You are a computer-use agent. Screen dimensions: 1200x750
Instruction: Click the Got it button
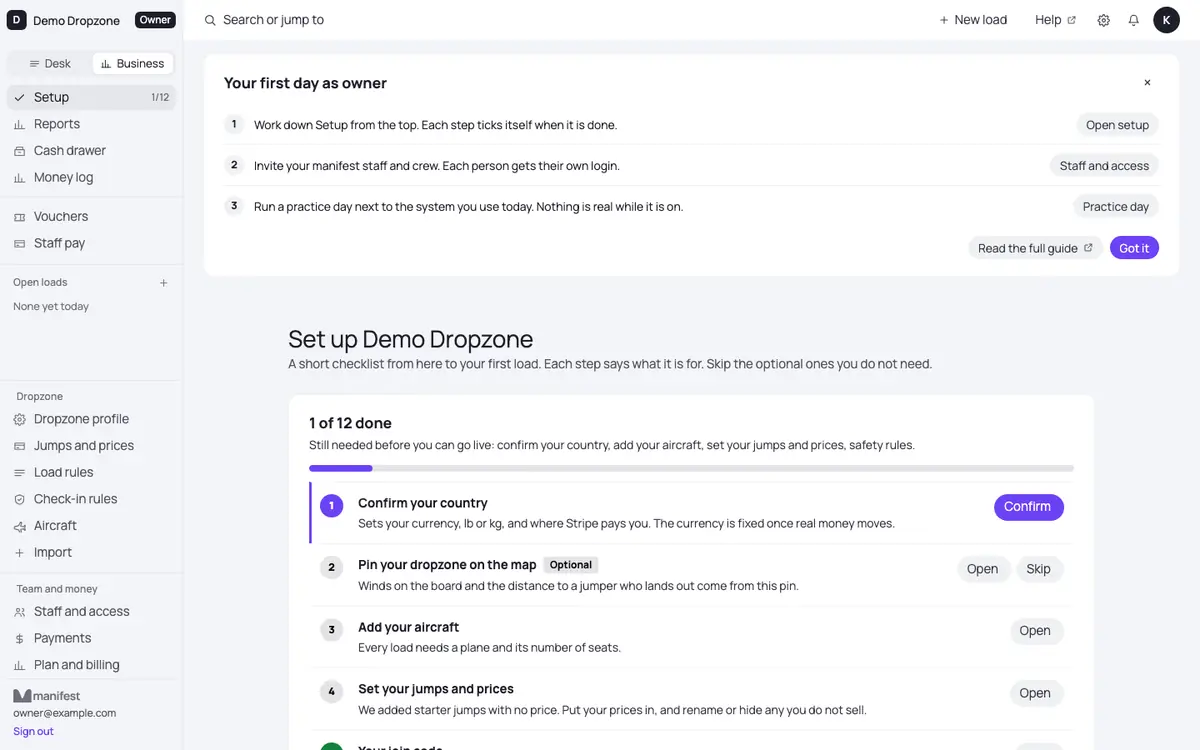click(x=1134, y=248)
